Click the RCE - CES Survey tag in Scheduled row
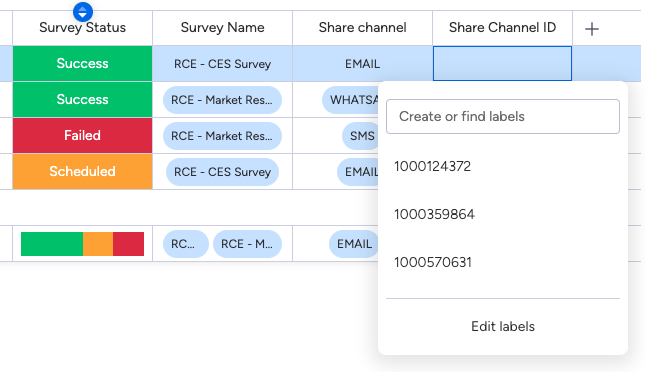The image size is (646, 372). coord(222,172)
